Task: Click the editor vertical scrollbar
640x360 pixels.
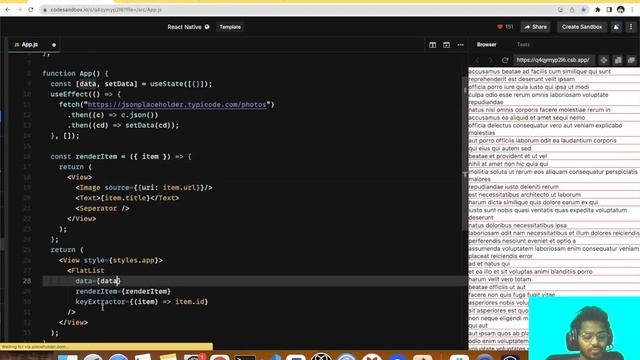Action: click(464, 155)
